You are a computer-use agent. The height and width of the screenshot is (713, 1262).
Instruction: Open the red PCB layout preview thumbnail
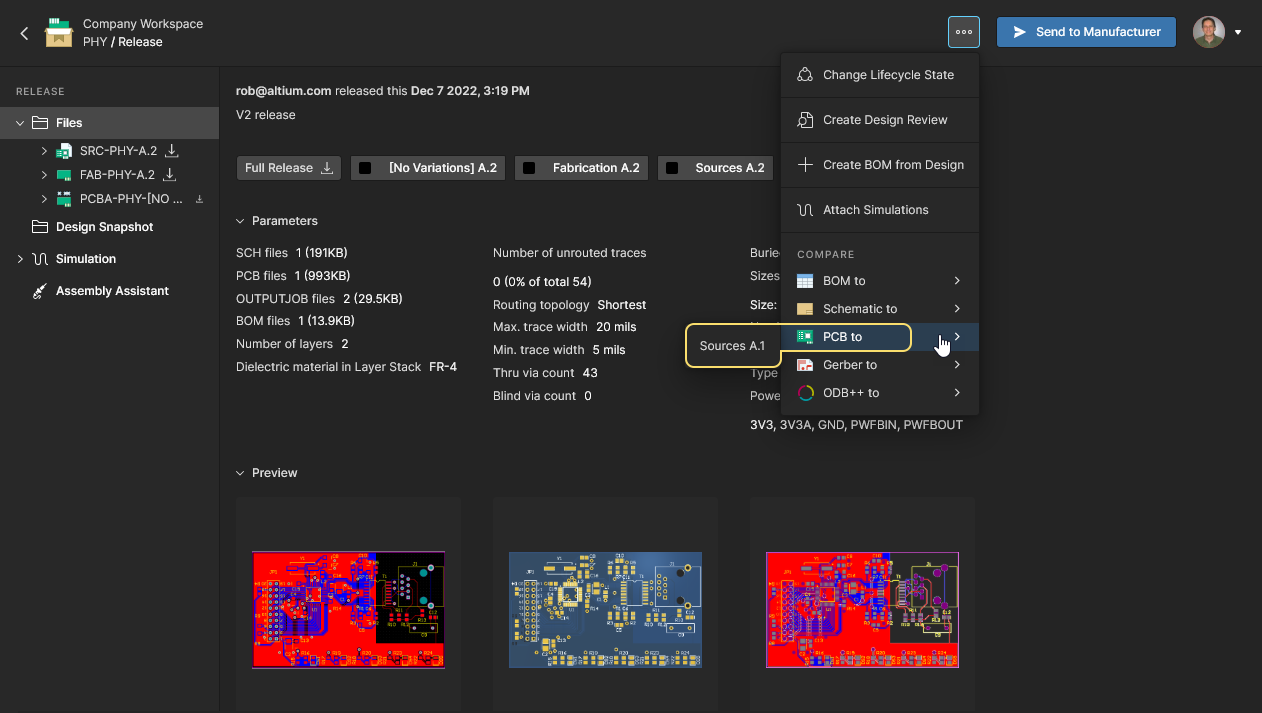pos(348,609)
